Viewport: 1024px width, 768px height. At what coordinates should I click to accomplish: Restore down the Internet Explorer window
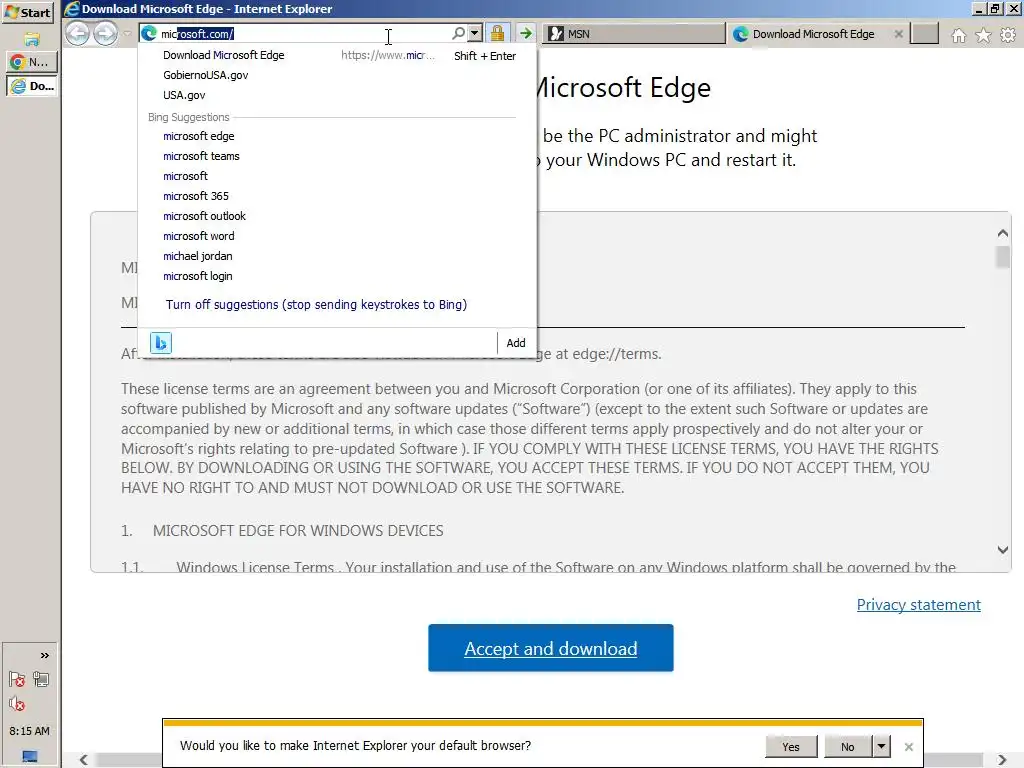pos(995,9)
